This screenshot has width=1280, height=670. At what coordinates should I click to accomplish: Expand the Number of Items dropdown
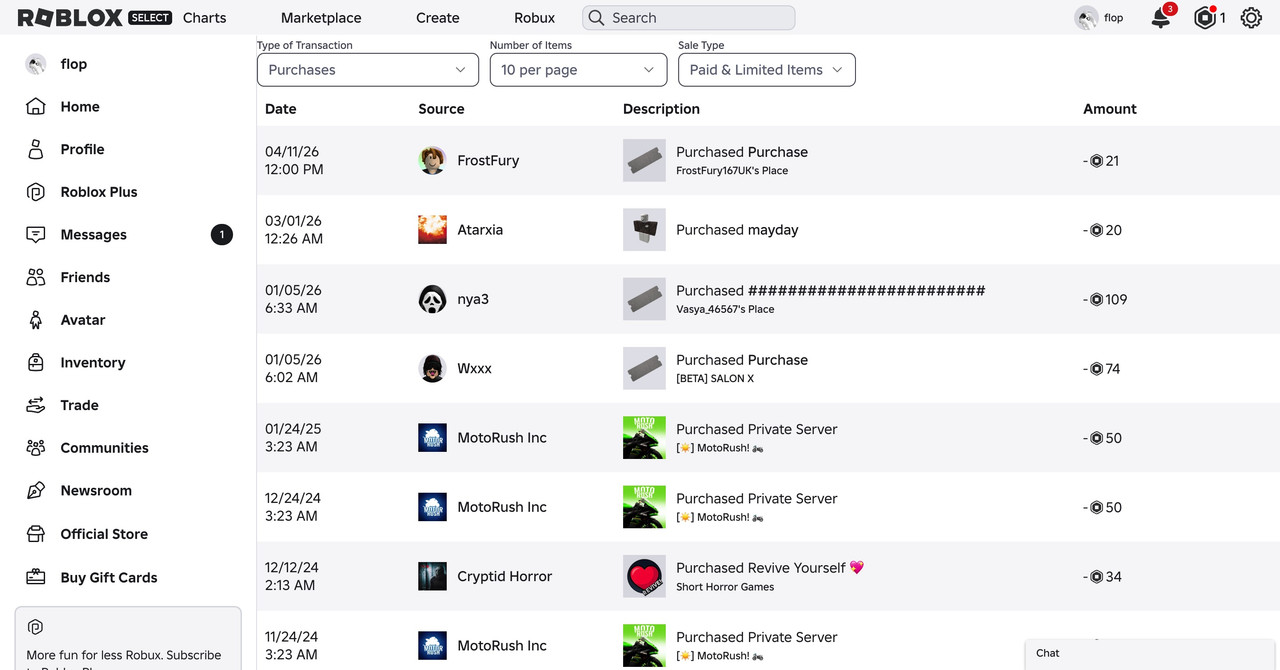tap(578, 69)
